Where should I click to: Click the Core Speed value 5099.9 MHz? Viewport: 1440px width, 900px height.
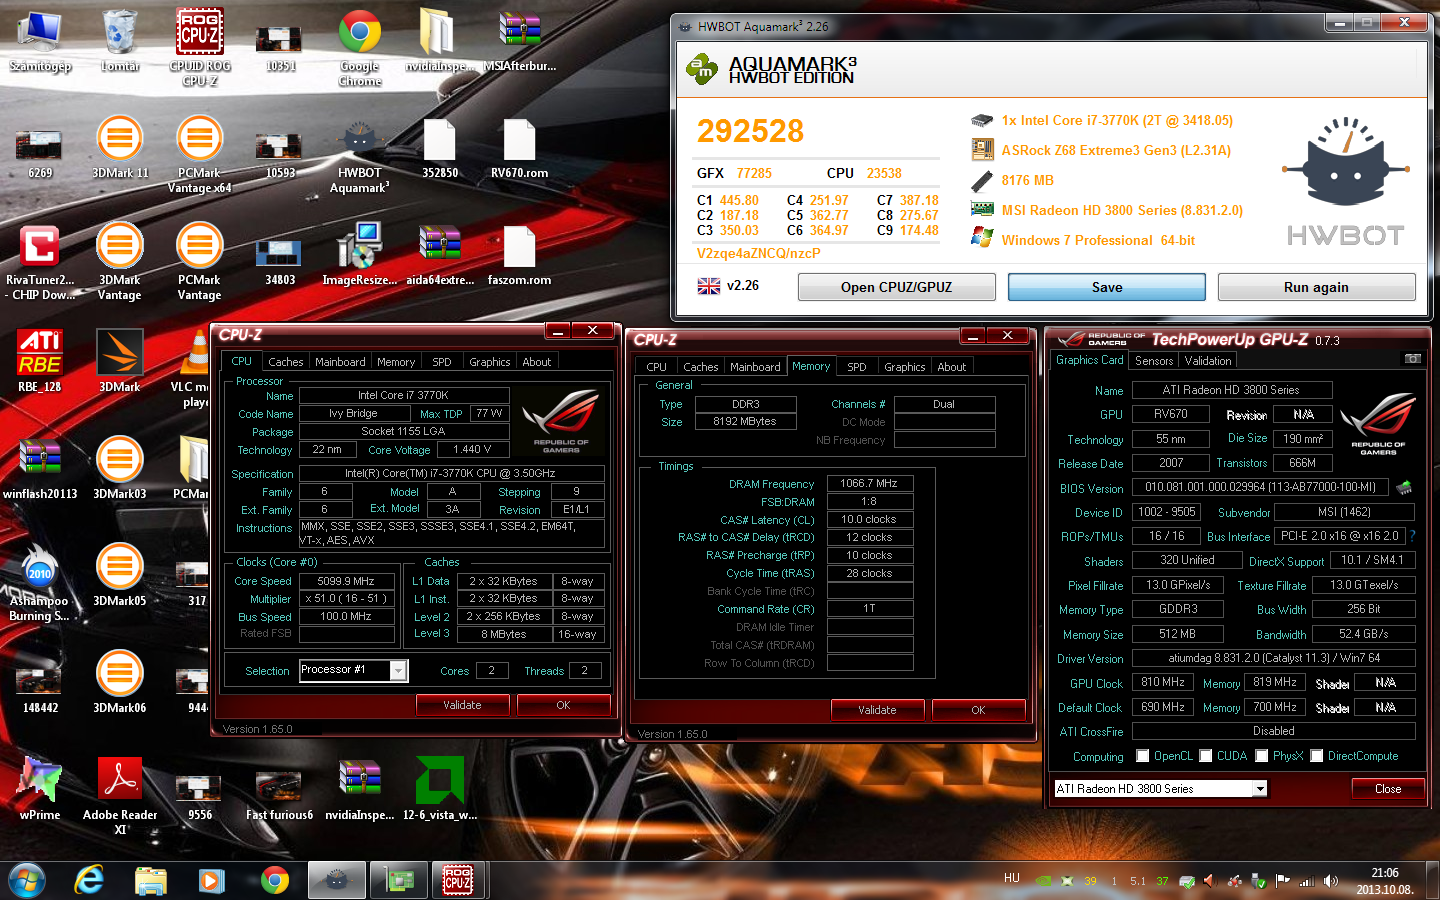click(x=346, y=581)
